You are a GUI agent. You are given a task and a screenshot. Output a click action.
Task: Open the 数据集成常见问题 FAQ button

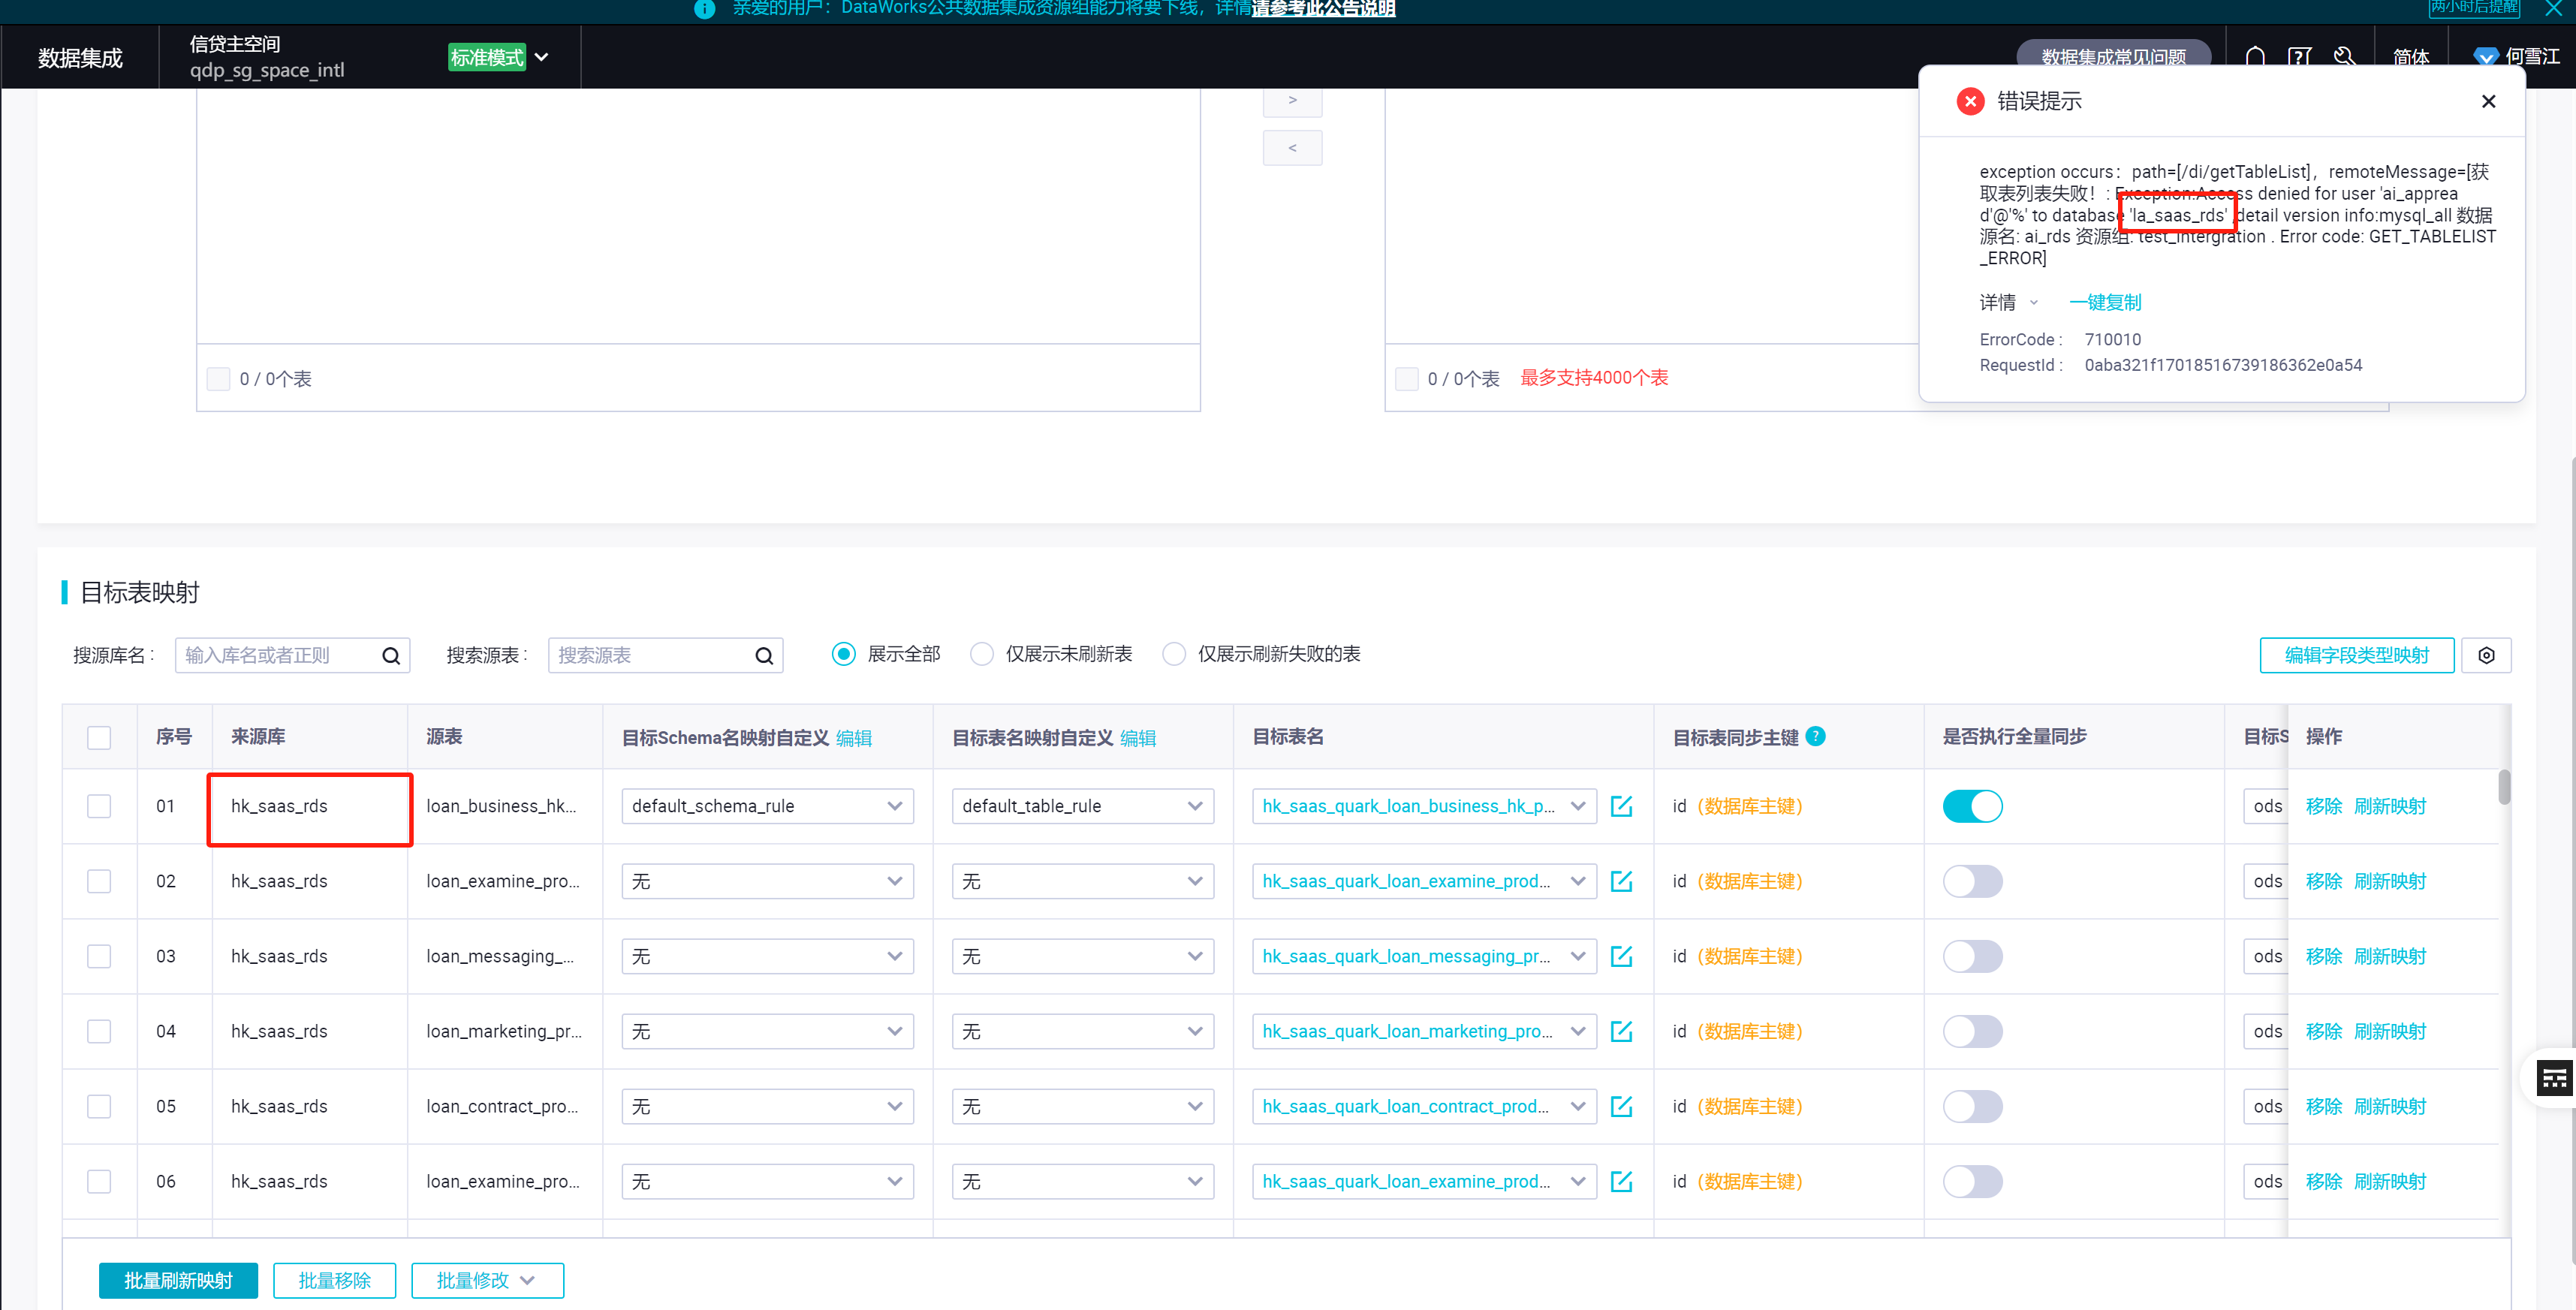point(2113,57)
